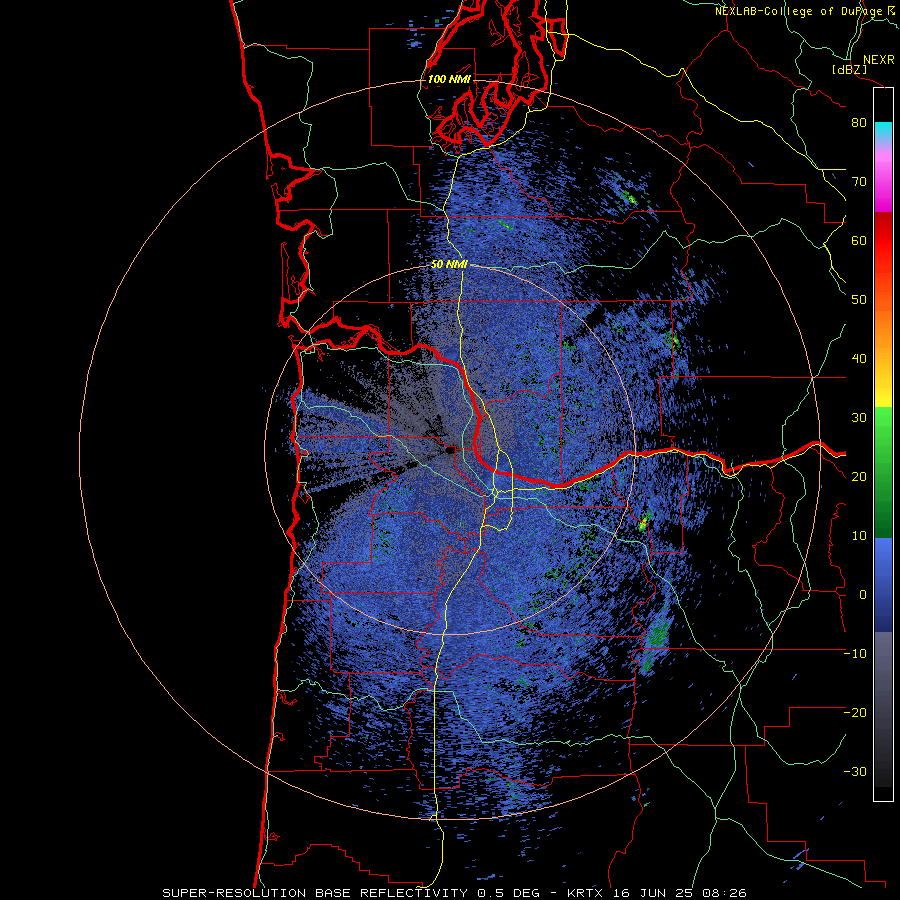Click the -10 value on the dBZ scale
This screenshot has width=900, height=900.
(x=855, y=654)
